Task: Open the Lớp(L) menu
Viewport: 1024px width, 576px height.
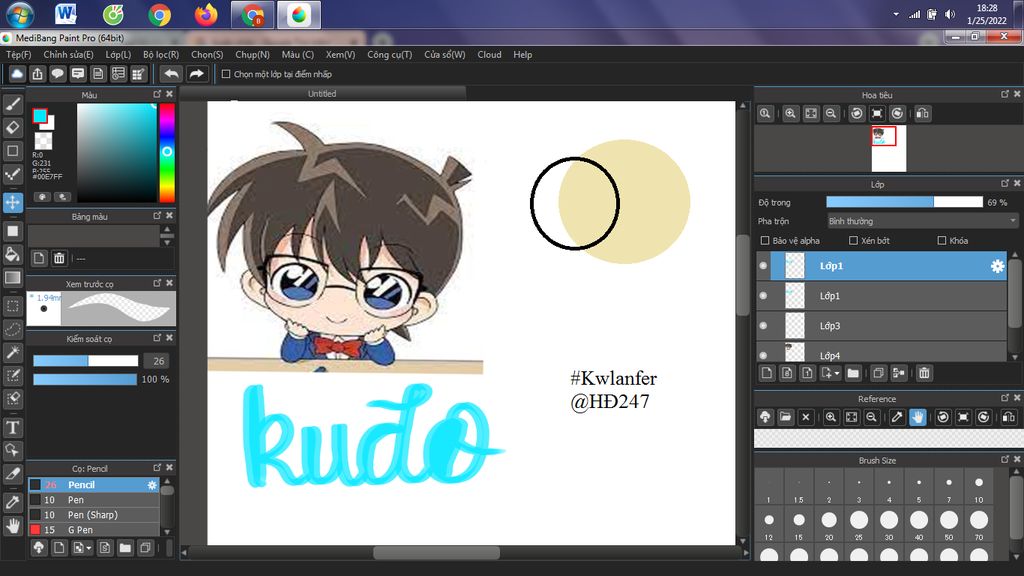Action: tap(118, 55)
